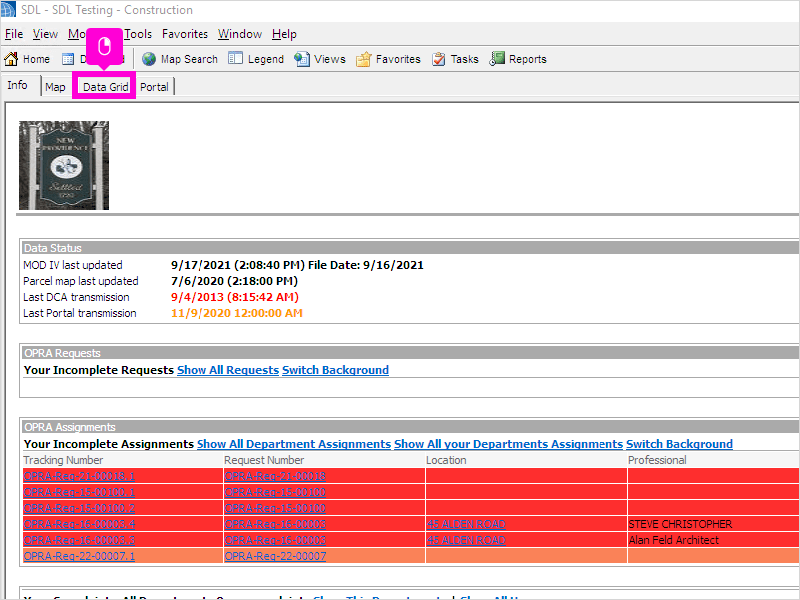Open the File menu
Image resolution: width=800 pixels, height=600 pixels.
(14, 34)
